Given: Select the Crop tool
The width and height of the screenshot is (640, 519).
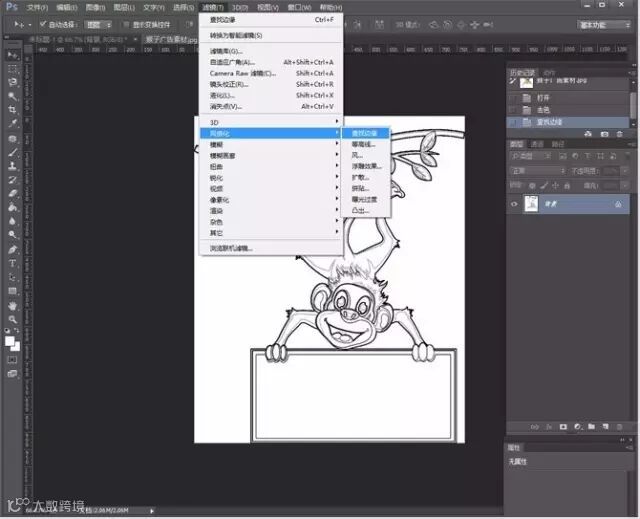Looking at the screenshot, I should (x=13, y=109).
